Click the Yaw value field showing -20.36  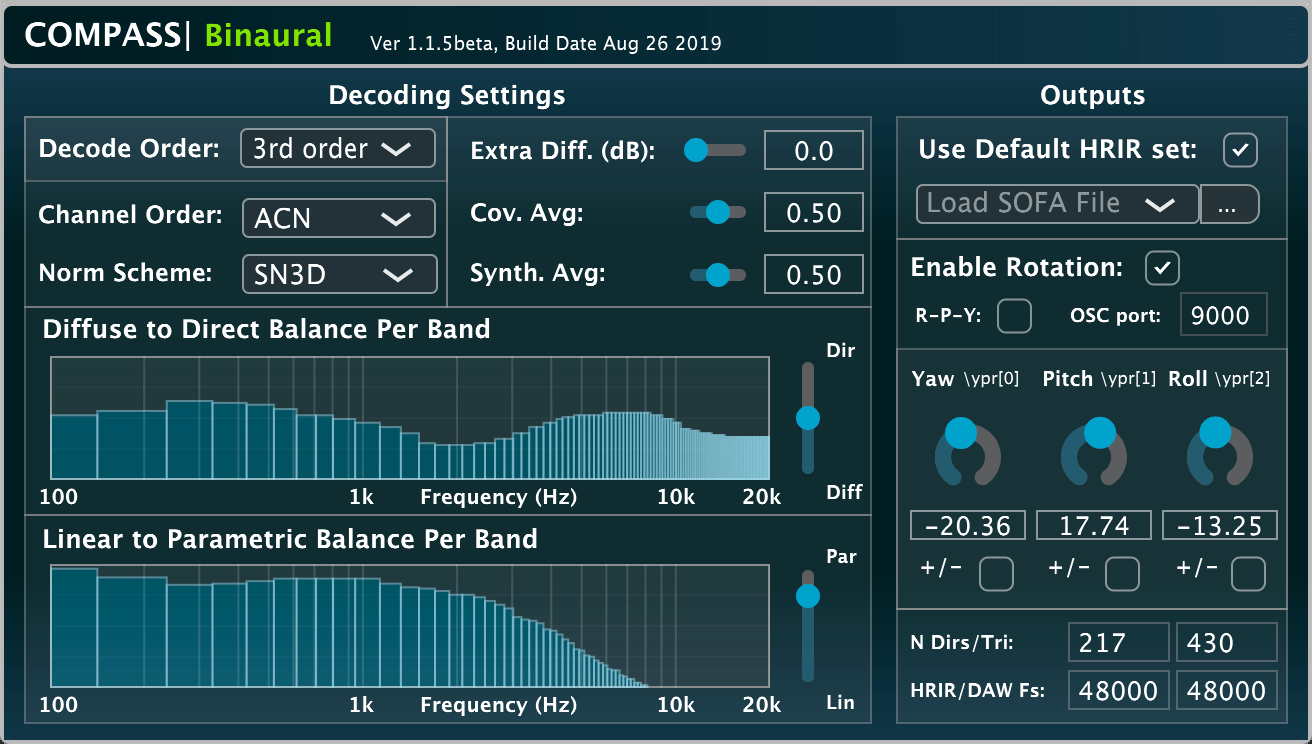(x=968, y=526)
